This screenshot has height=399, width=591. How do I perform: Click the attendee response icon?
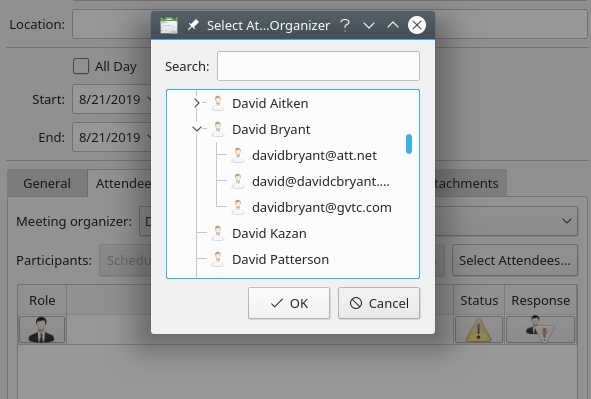(x=540, y=330)
